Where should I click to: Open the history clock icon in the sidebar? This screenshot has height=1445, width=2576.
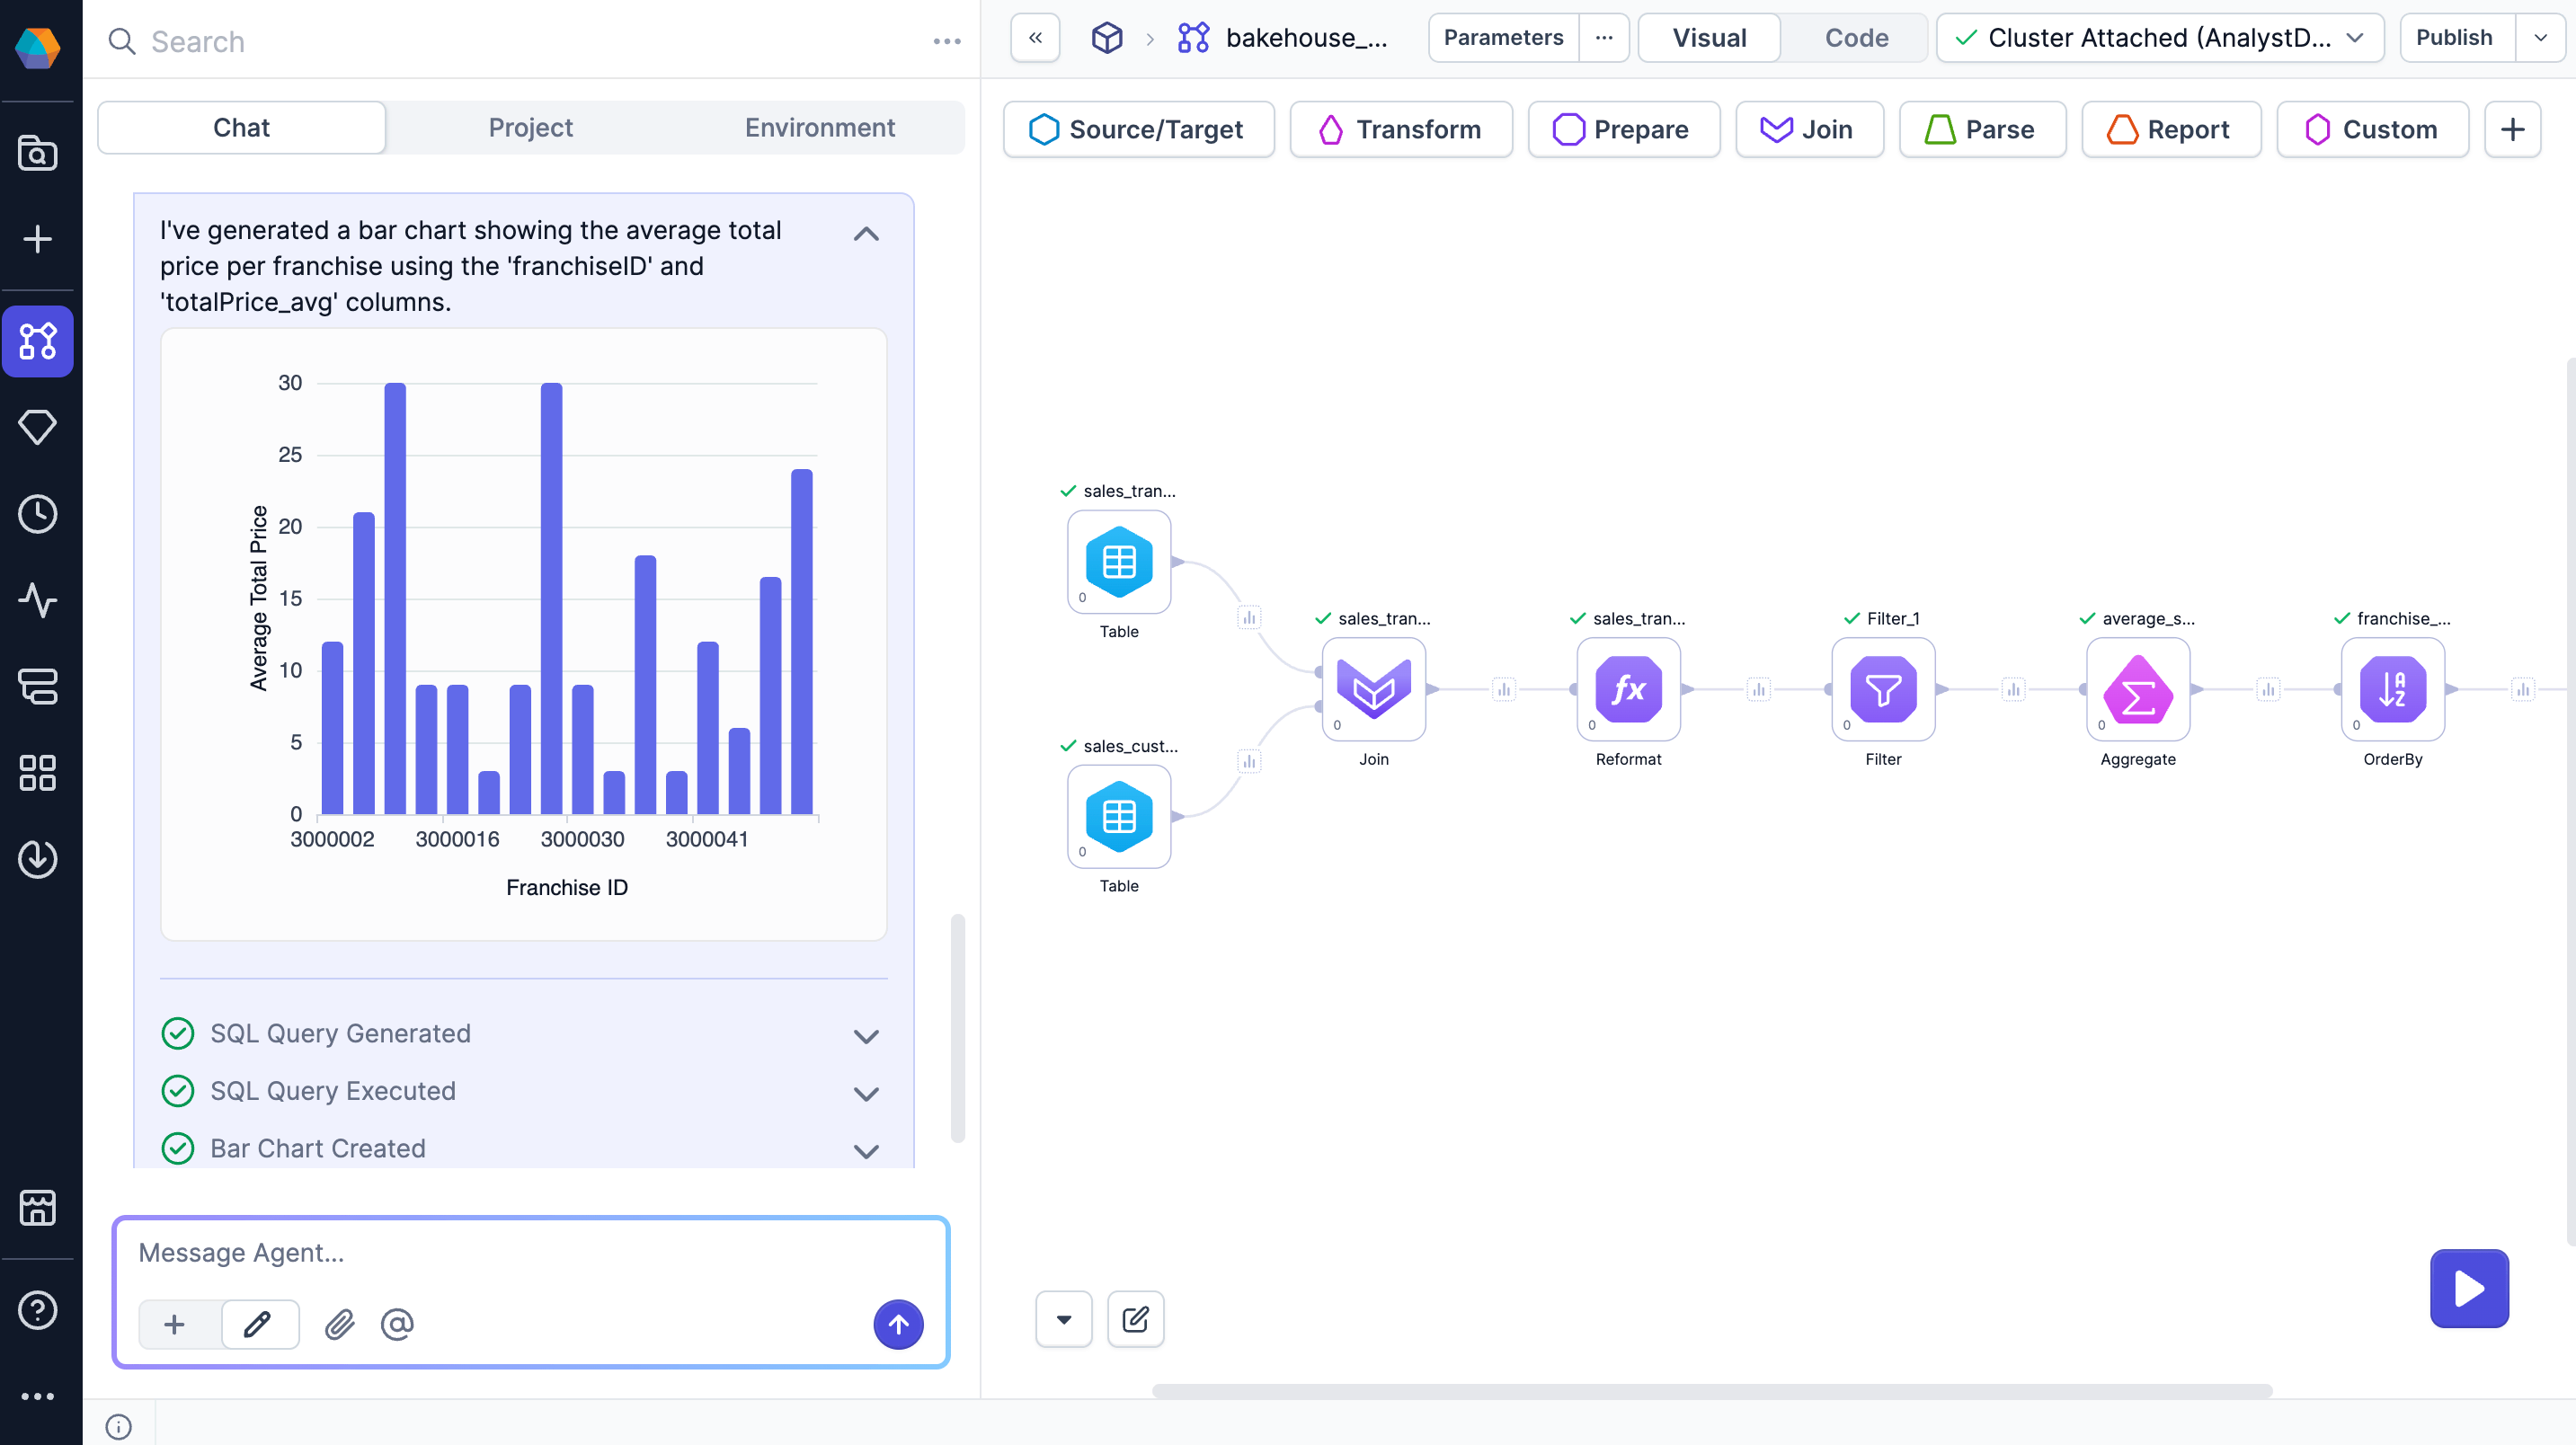(38, 514)
